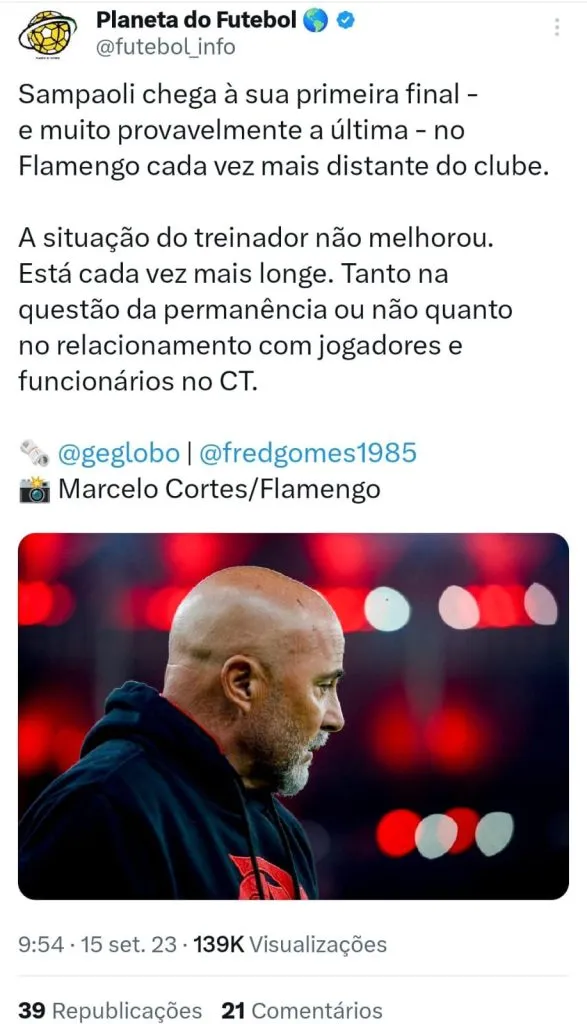View the 21 Comentários list
Screen dimensions: 587x1024
tap(302, 1010)
